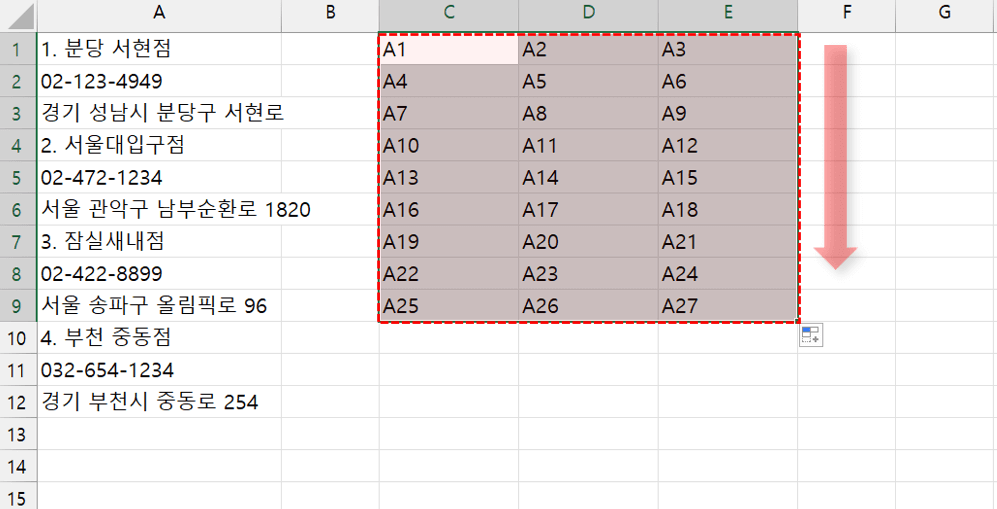Select column A header
Screen dimensions: 997x509
pyautogui.click(x=158, y=13)
